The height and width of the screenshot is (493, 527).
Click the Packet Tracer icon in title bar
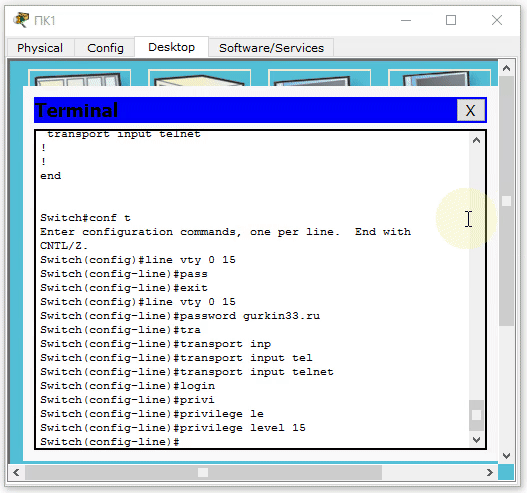click(x=21, y=20)
